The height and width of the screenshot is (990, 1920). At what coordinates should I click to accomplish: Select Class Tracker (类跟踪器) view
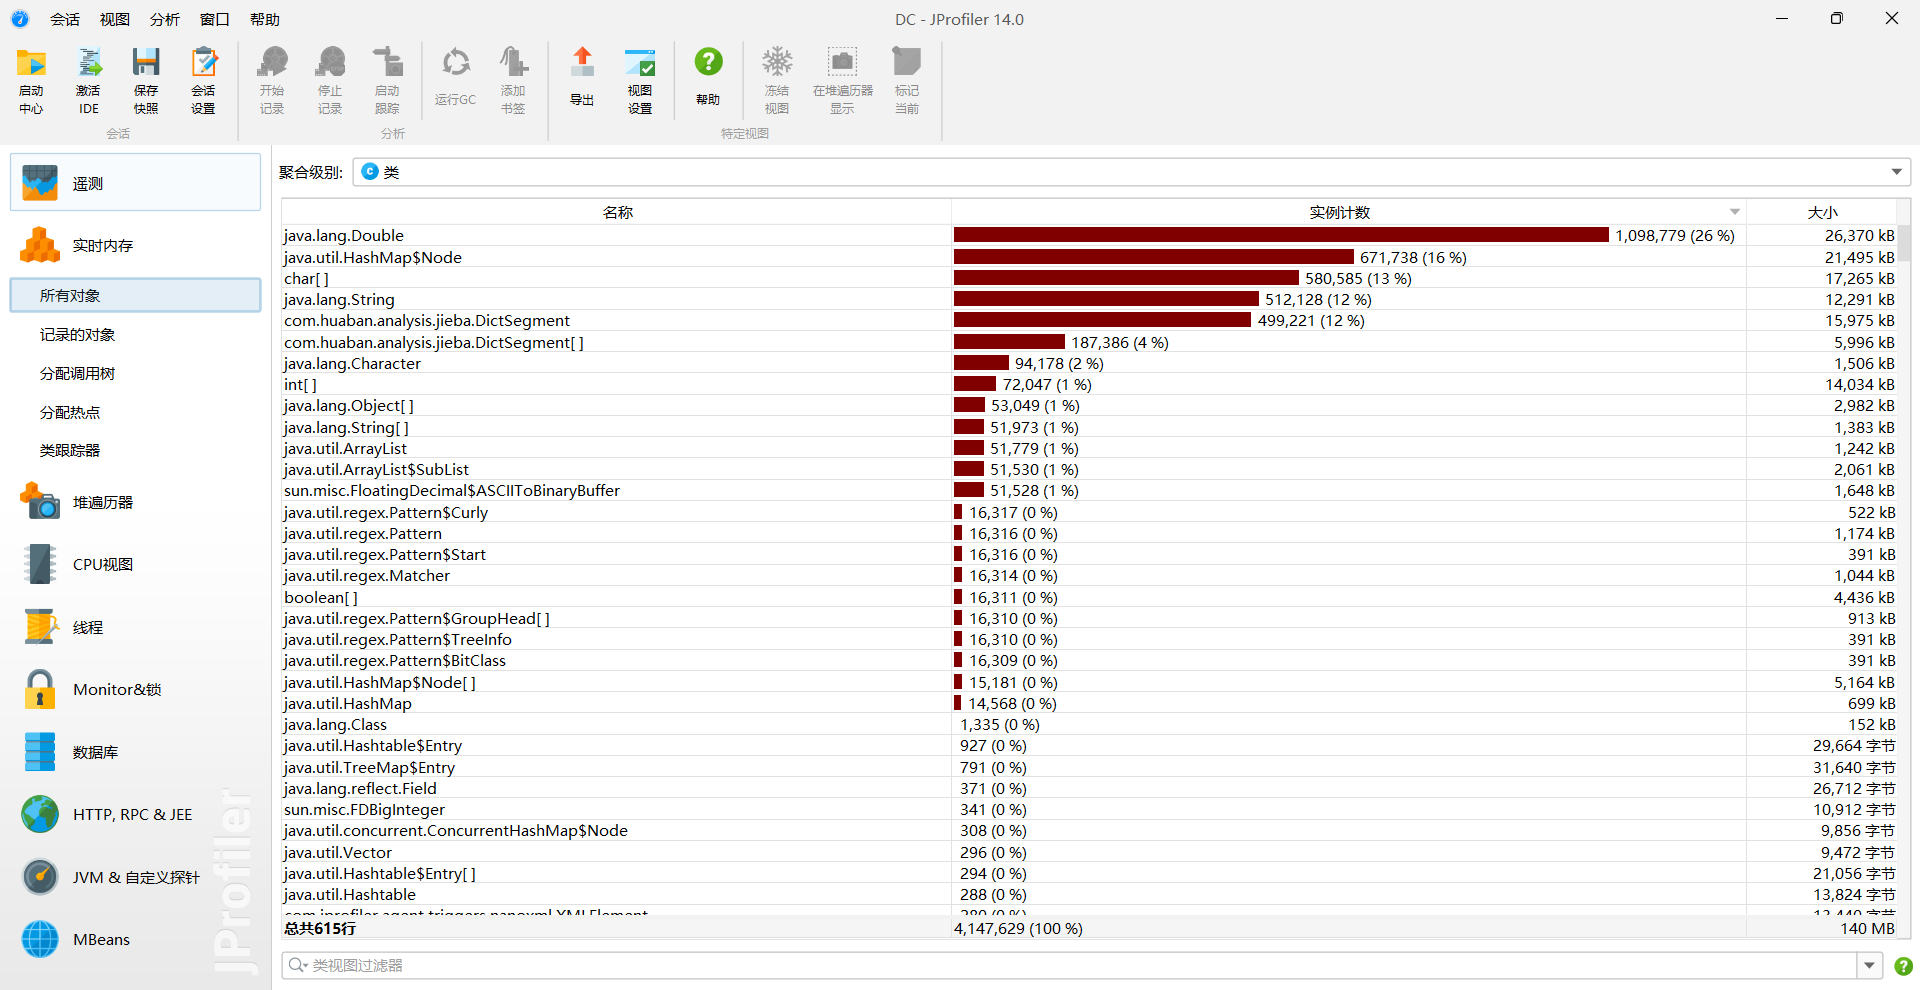[136, 450]
